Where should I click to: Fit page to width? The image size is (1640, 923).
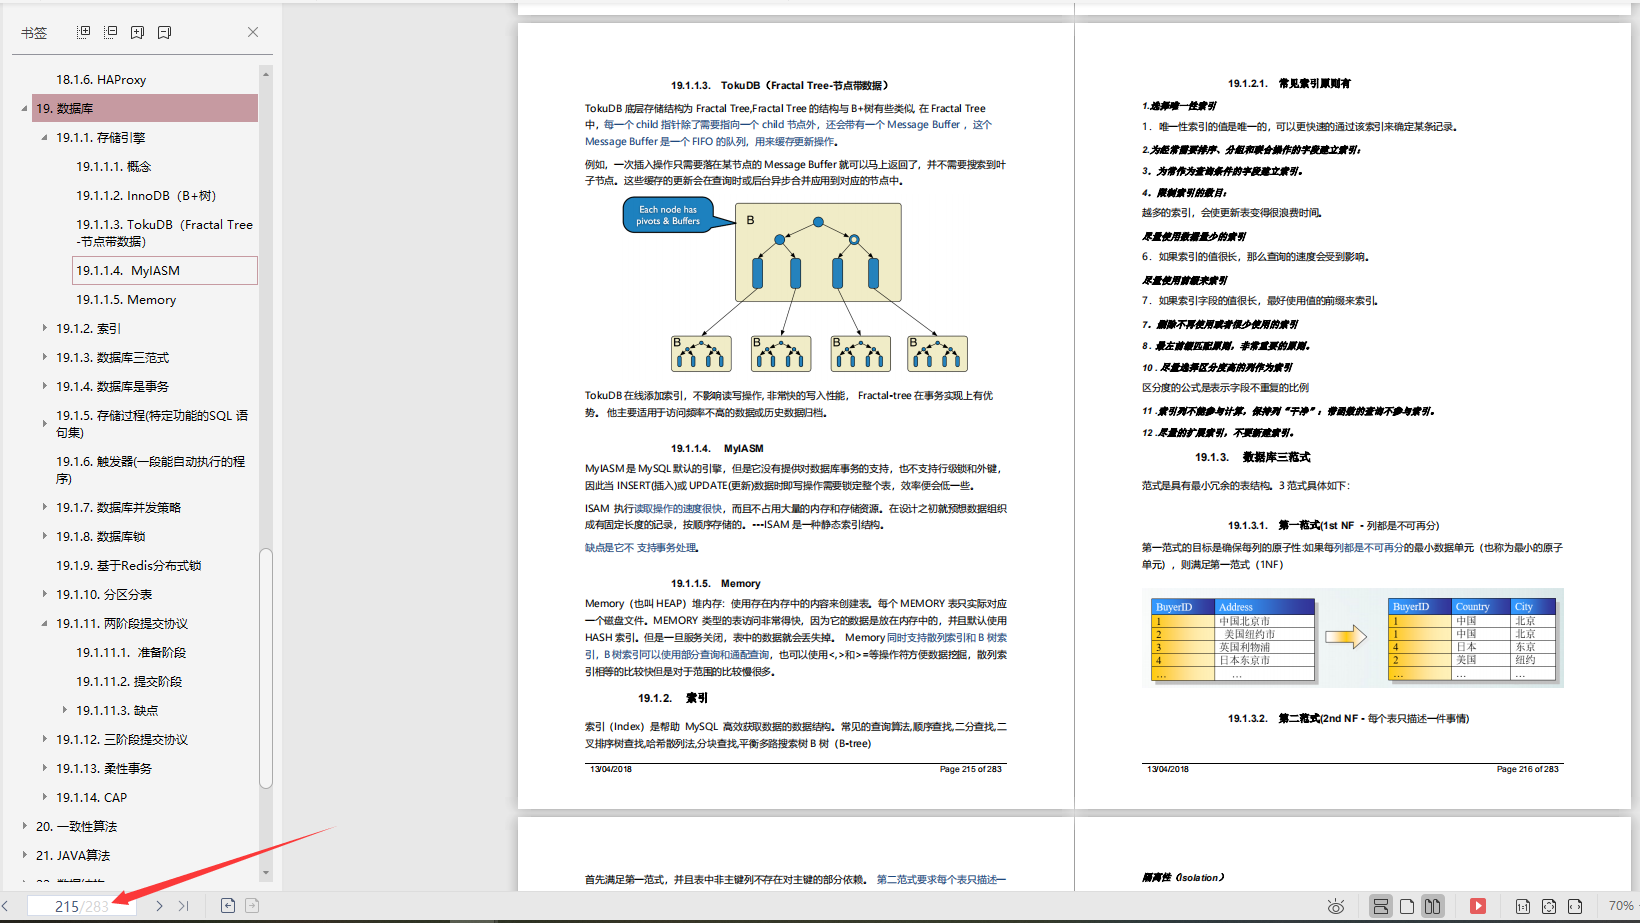(x=1575, y=906)
